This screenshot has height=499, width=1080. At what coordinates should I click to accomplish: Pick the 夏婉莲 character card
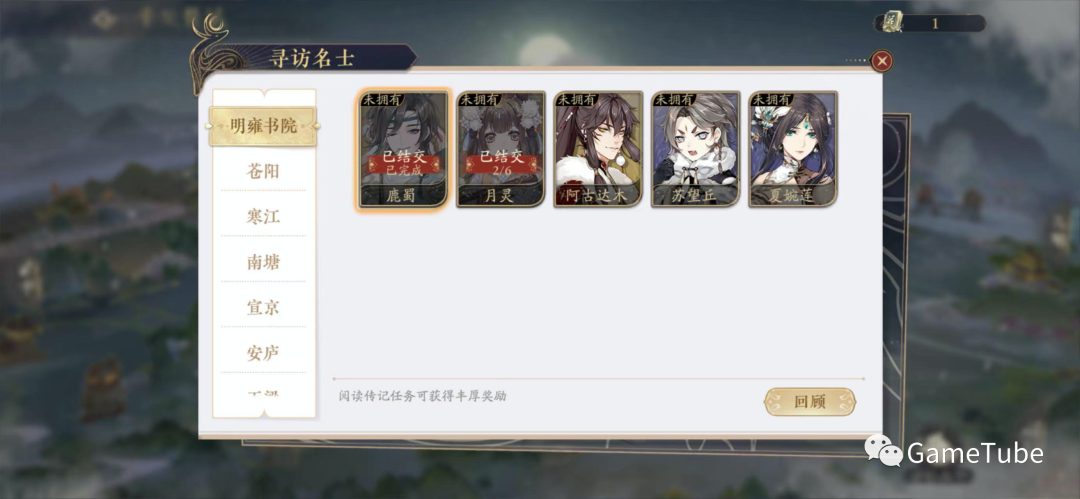coord(793,149)
